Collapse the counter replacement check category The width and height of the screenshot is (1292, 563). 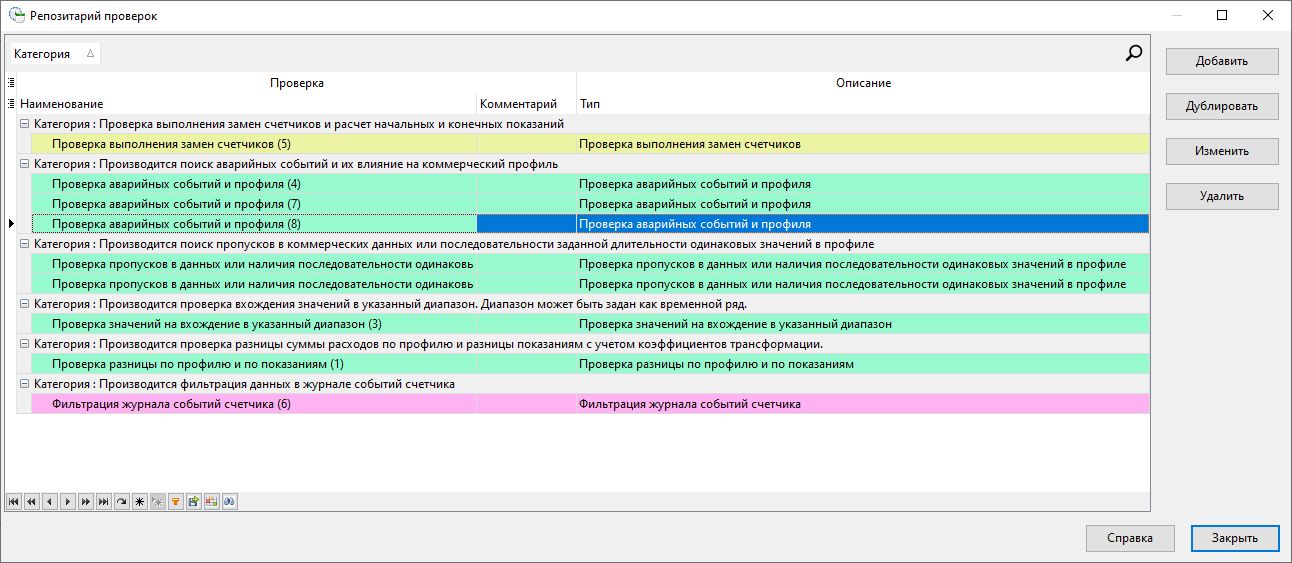click(25, 124)
